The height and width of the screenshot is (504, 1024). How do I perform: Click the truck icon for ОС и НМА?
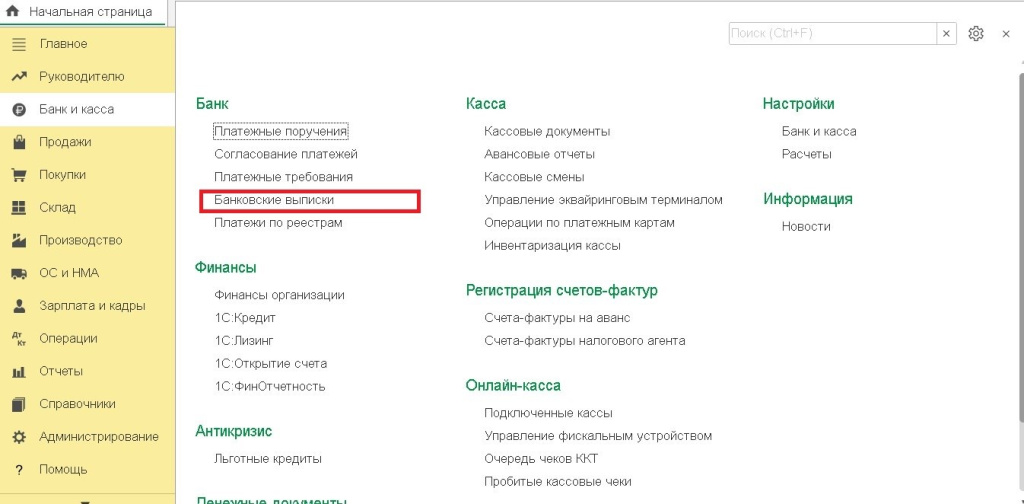coord(19,274)
